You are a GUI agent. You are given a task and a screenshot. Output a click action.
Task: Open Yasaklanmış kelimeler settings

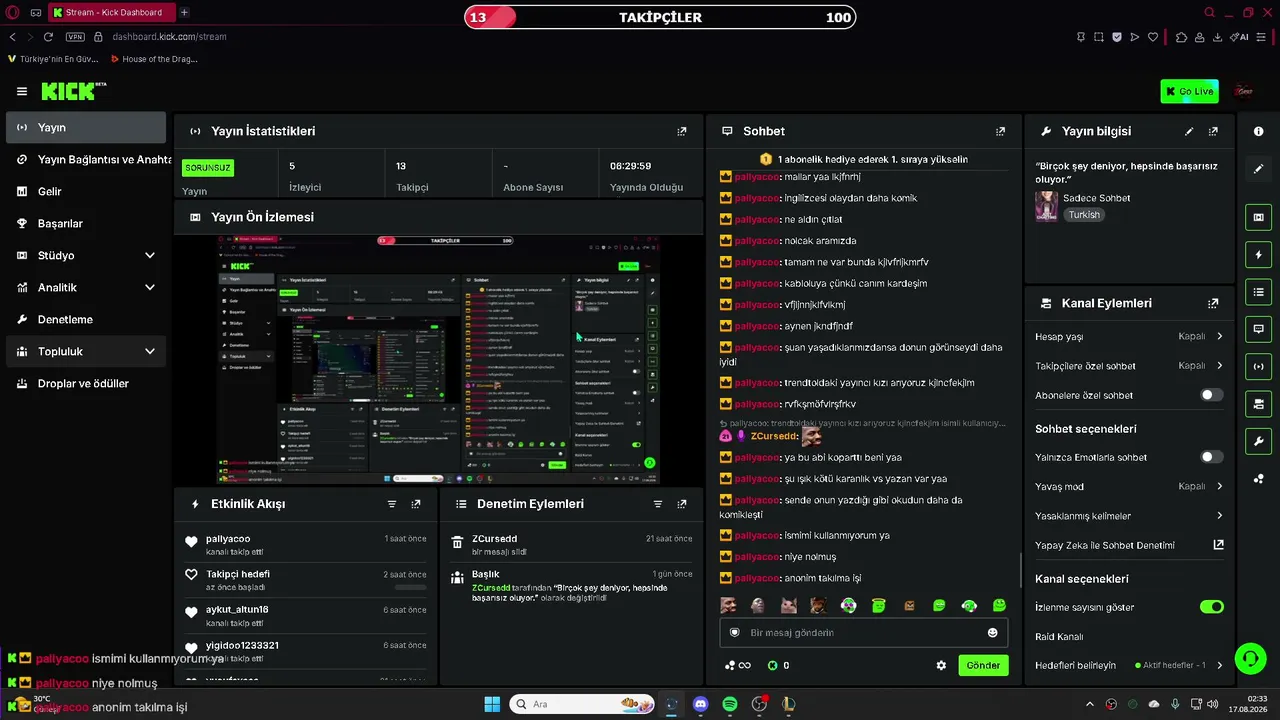[1129, 516]
